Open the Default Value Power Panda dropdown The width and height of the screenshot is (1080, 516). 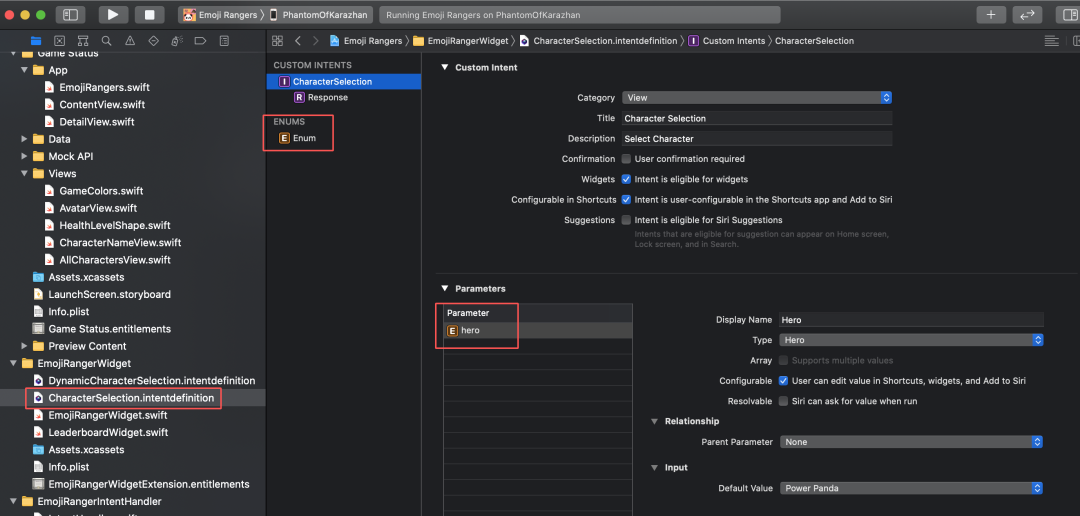[x=911, y=488]
